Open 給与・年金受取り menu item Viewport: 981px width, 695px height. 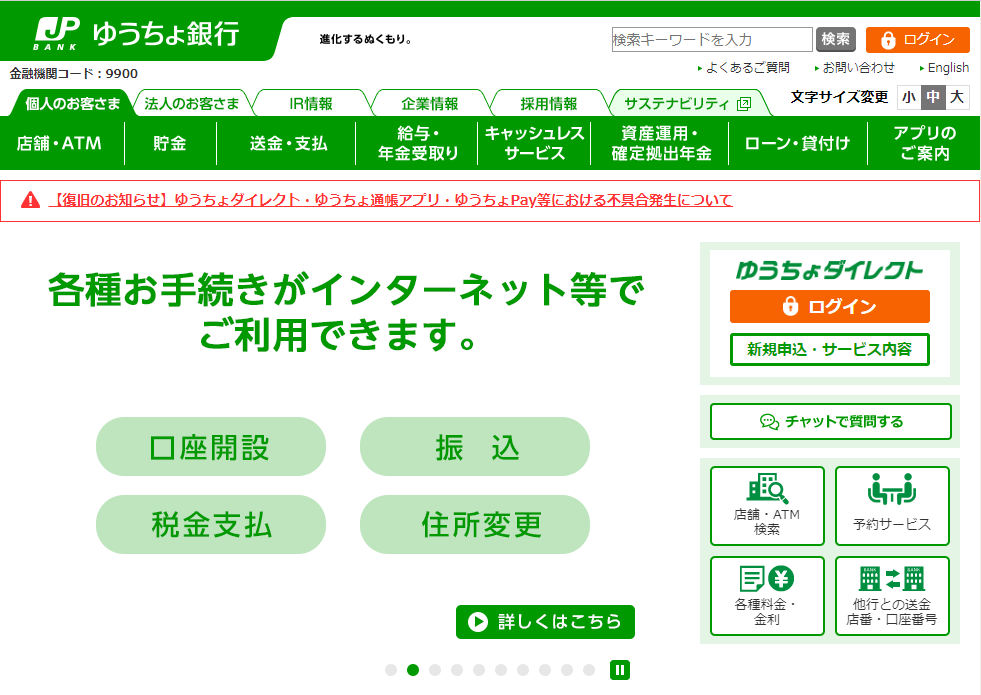[x=418, y=143]
